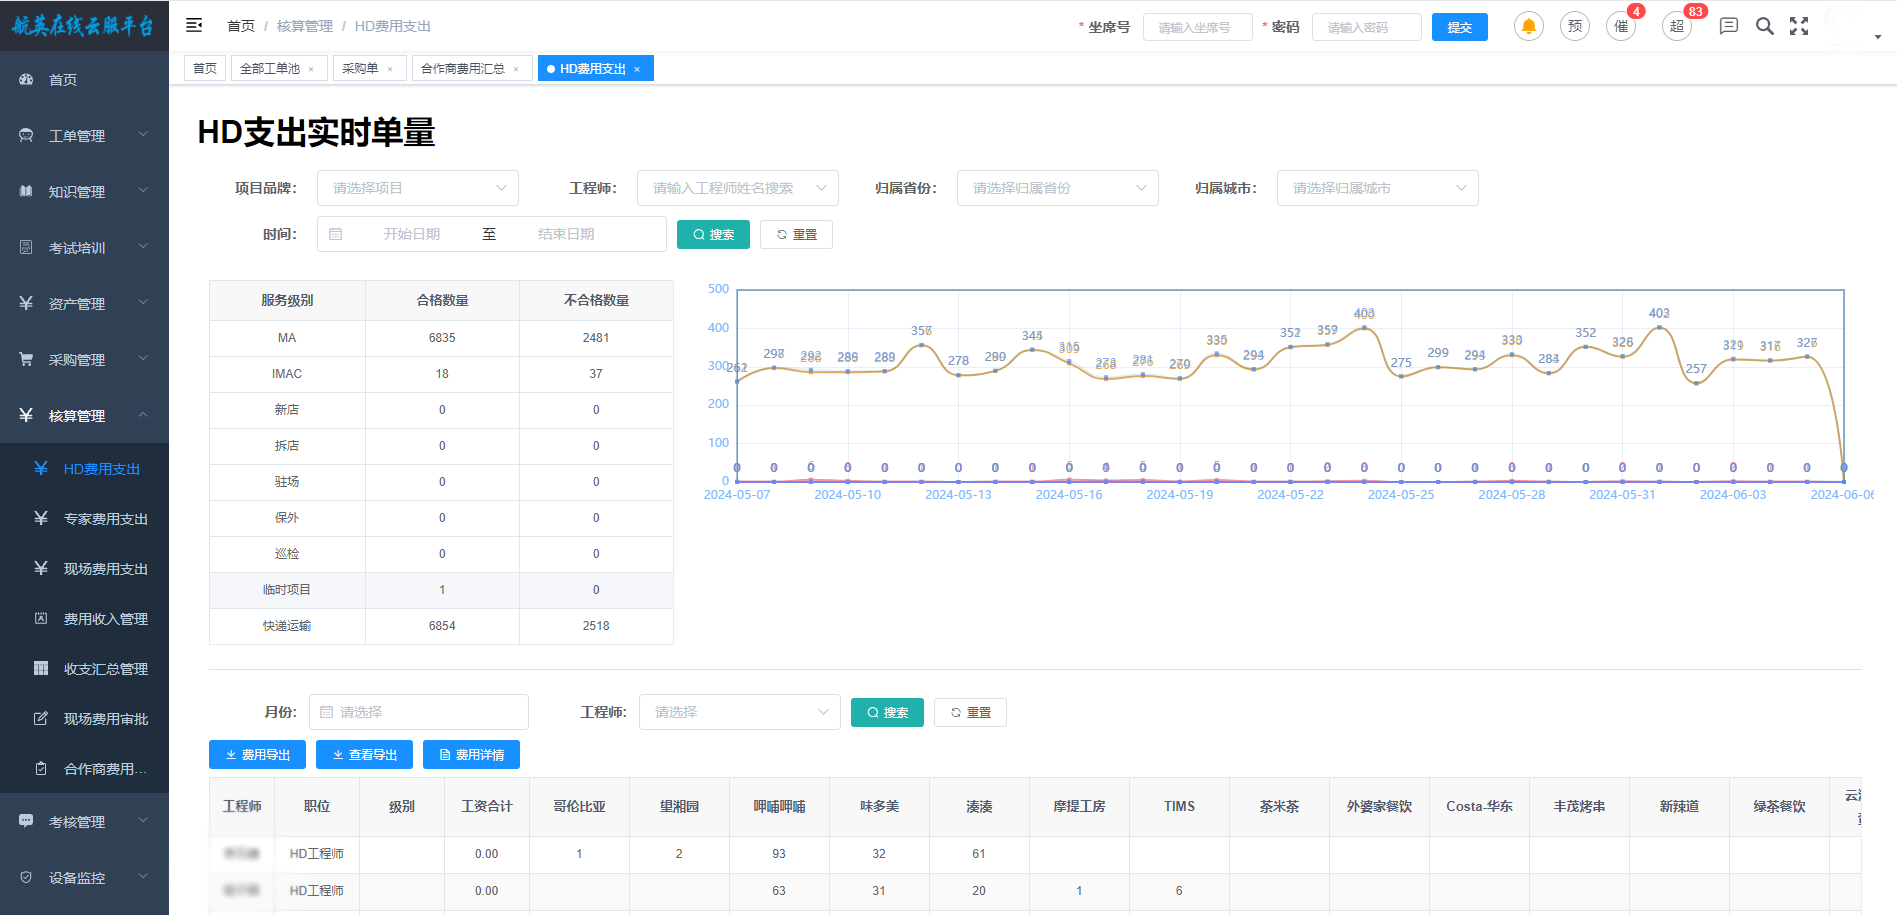The height and width of the screenshot is (915, 1897).
Task: Close the 采购单 tab
Action: (390, 69)
